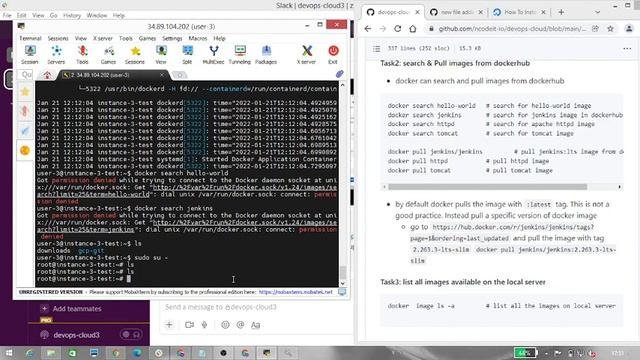Click the Slack message input field
The width and height of the screenshot is (640, 360).
click(256, 307)
